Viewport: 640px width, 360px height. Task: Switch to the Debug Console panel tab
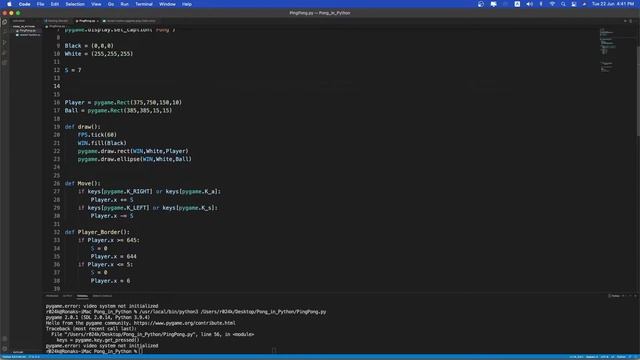pos(102,296)
